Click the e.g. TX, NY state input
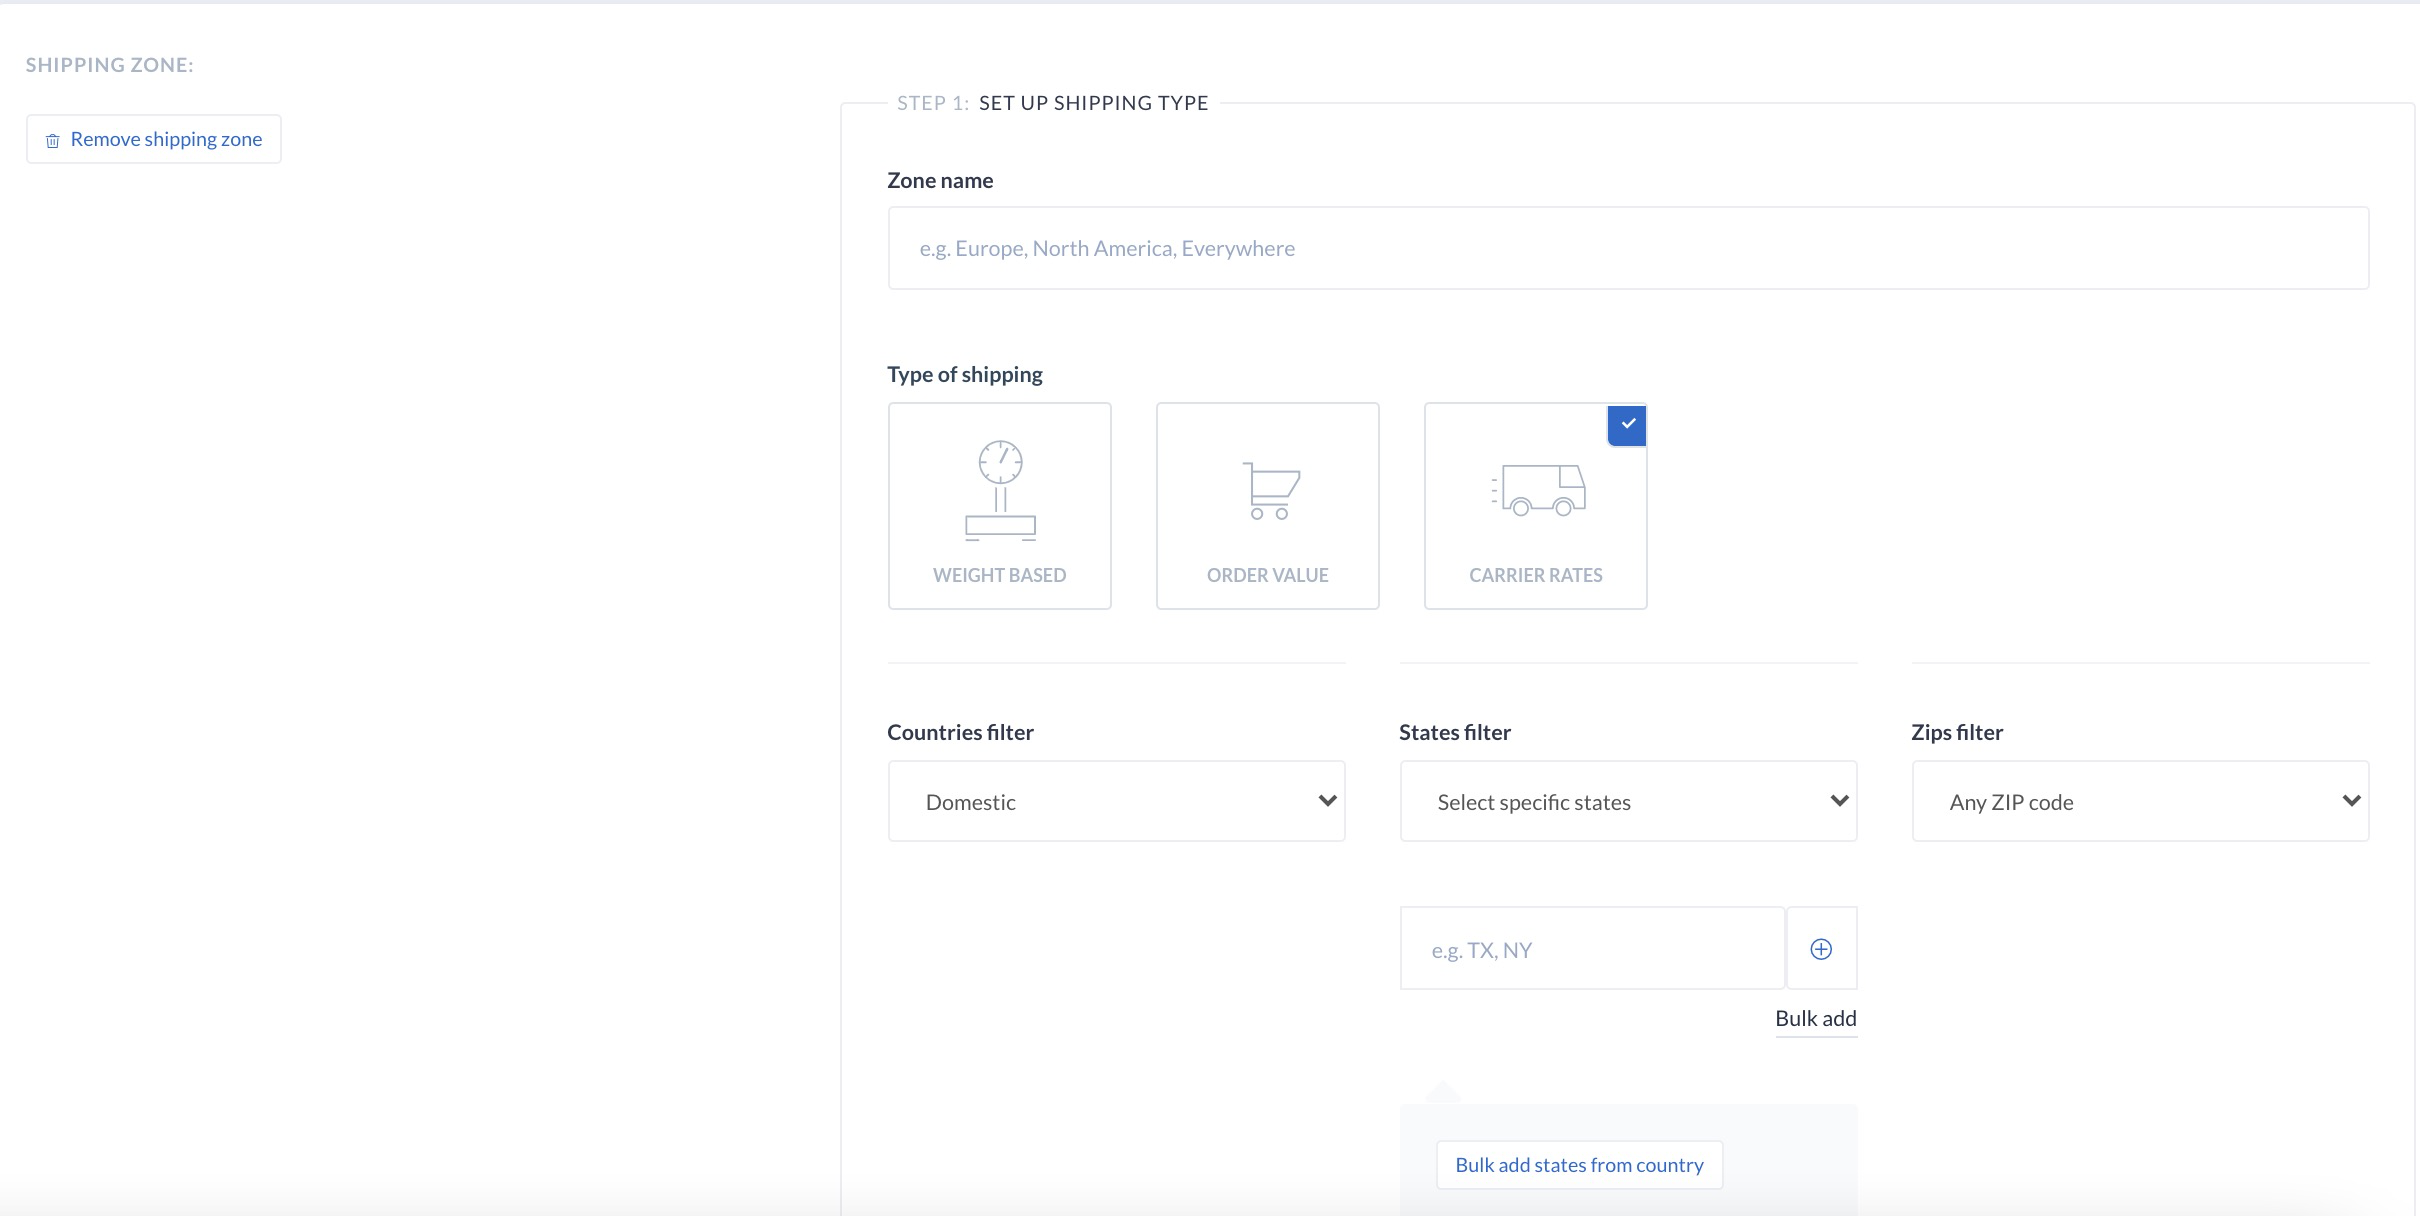 click(x=1592, y=949)
